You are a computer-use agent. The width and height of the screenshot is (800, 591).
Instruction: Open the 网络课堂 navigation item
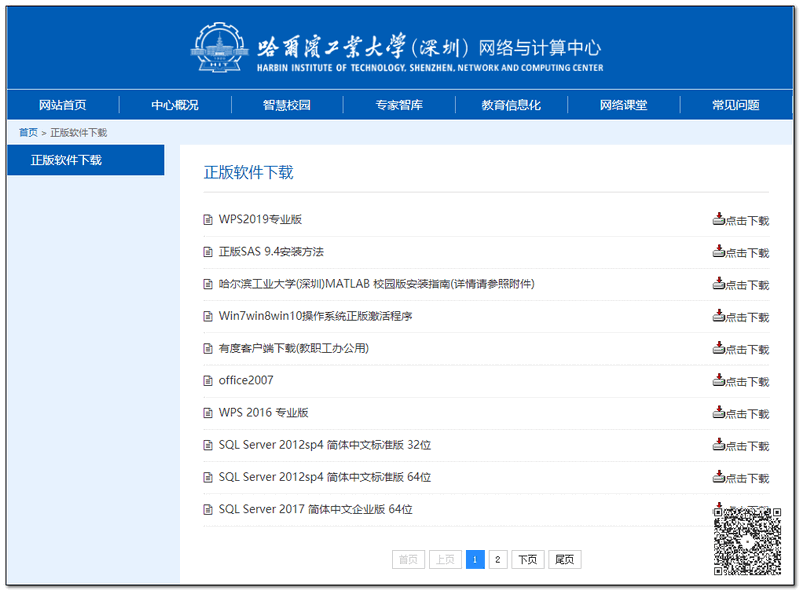coord(623,105)
